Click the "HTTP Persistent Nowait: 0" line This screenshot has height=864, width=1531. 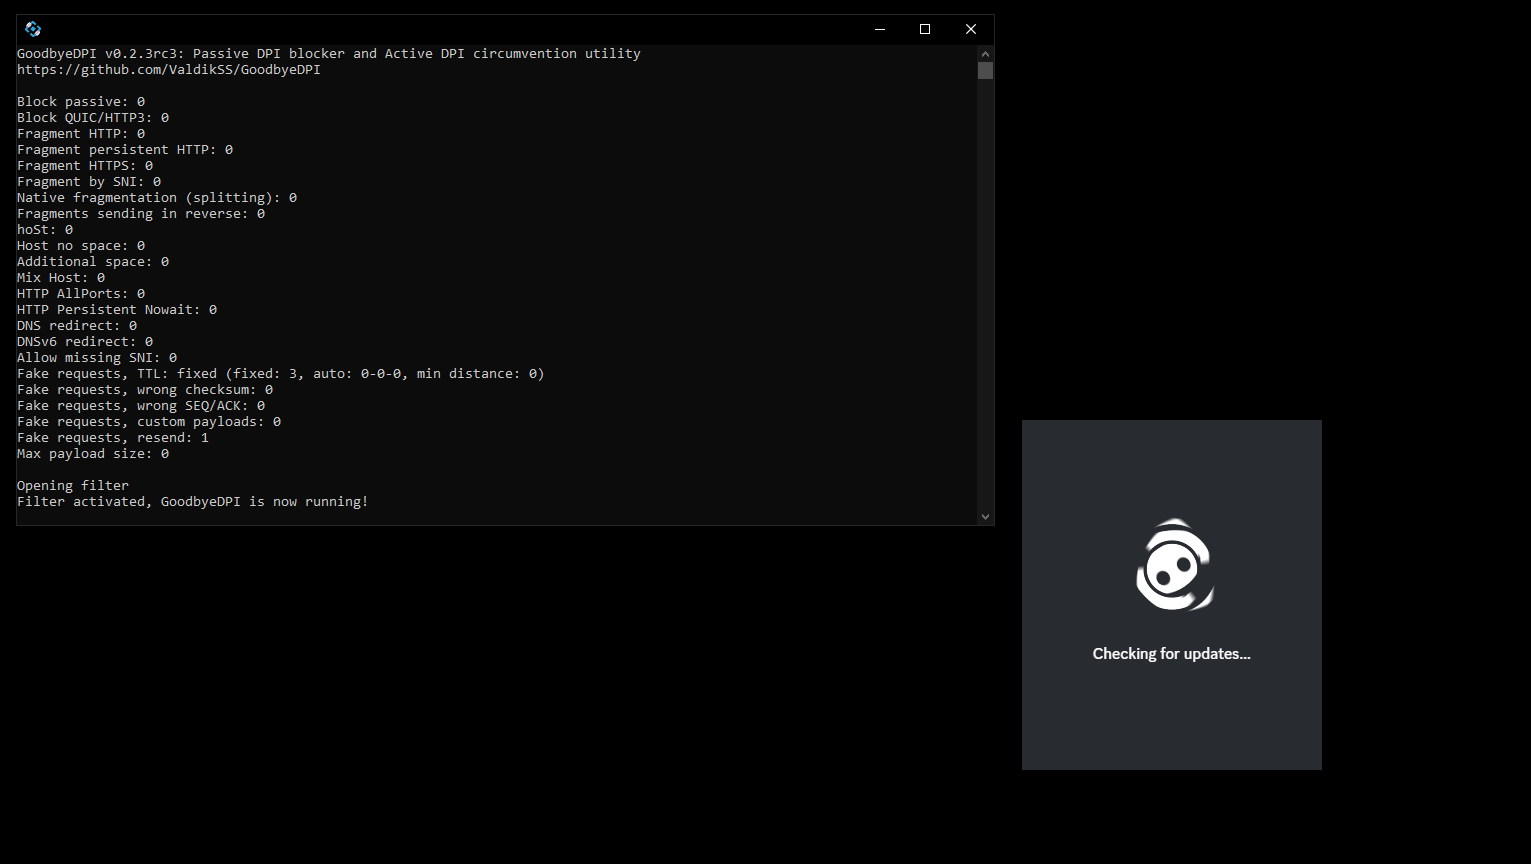(117, 310)
